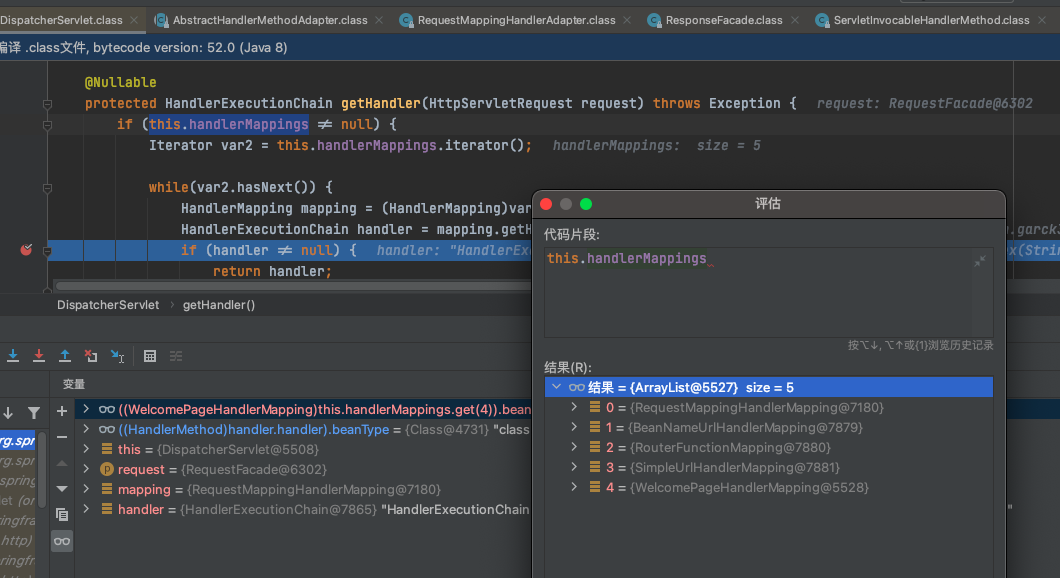Viewport: 1060px width, 578px height.
Task: Click class icon on RequestMappingHandlerAdapter.class tab
Action: pos(406,20)
